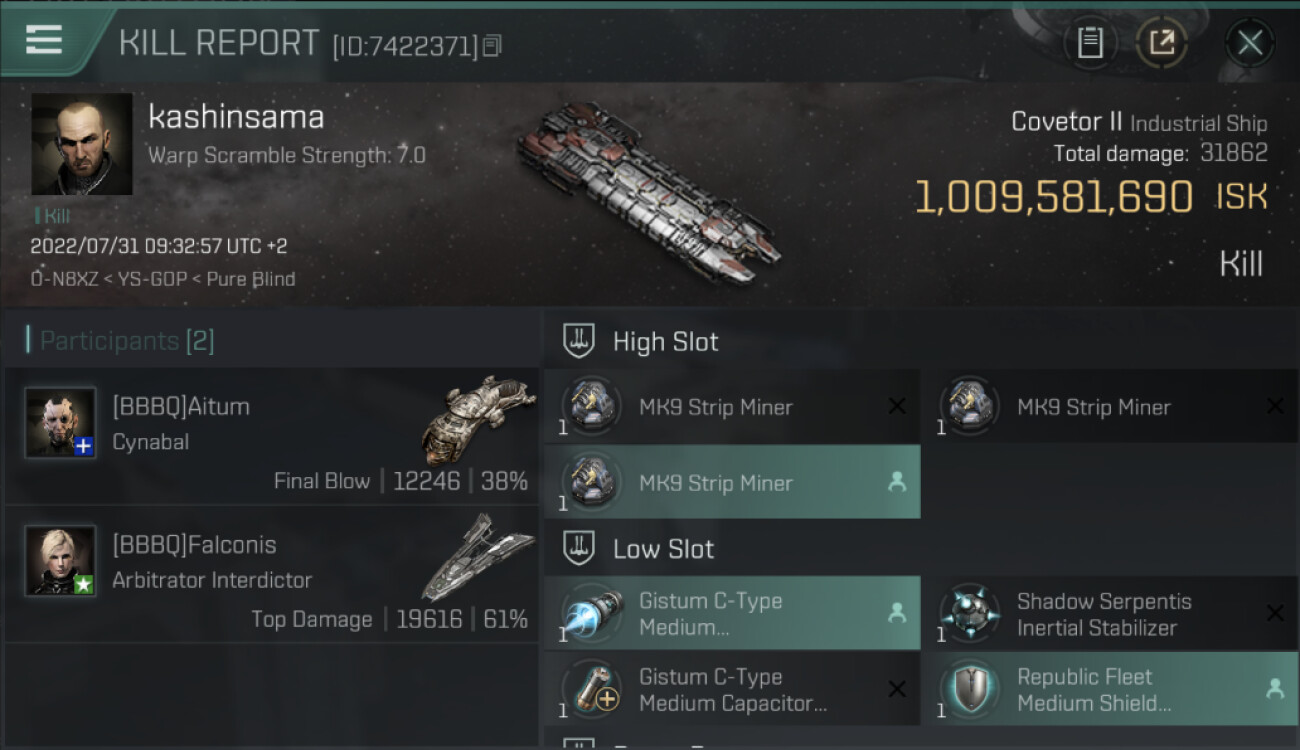Copy the kill report ID
This screenshot has height=750, width=1300.
pos(491,46)
